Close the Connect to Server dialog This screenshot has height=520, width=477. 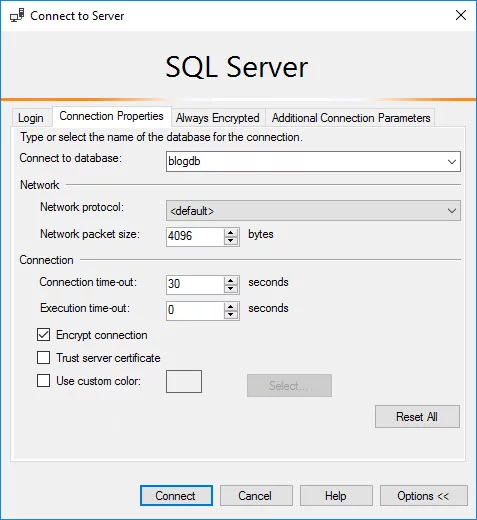(x=461, y=15)
